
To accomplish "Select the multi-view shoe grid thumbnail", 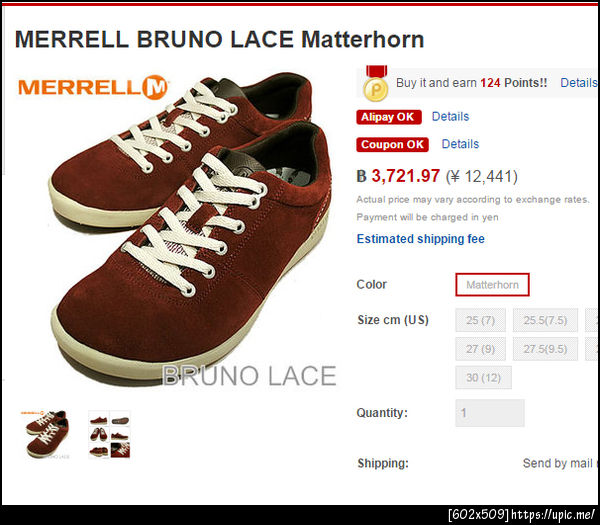I will (109, 434).
